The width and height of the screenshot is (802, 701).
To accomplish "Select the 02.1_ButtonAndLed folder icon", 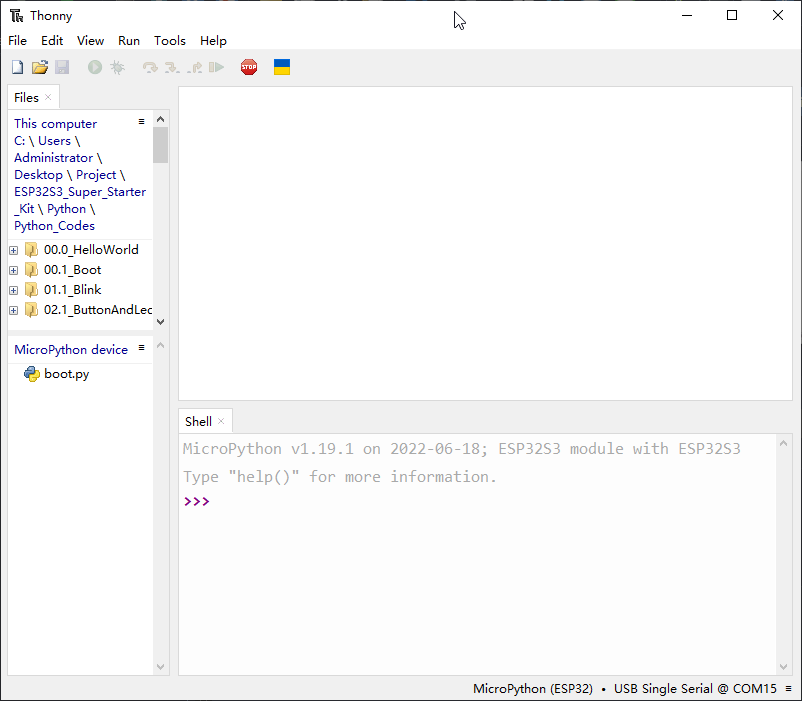I will pyautogui.click(x=32, y=310).
